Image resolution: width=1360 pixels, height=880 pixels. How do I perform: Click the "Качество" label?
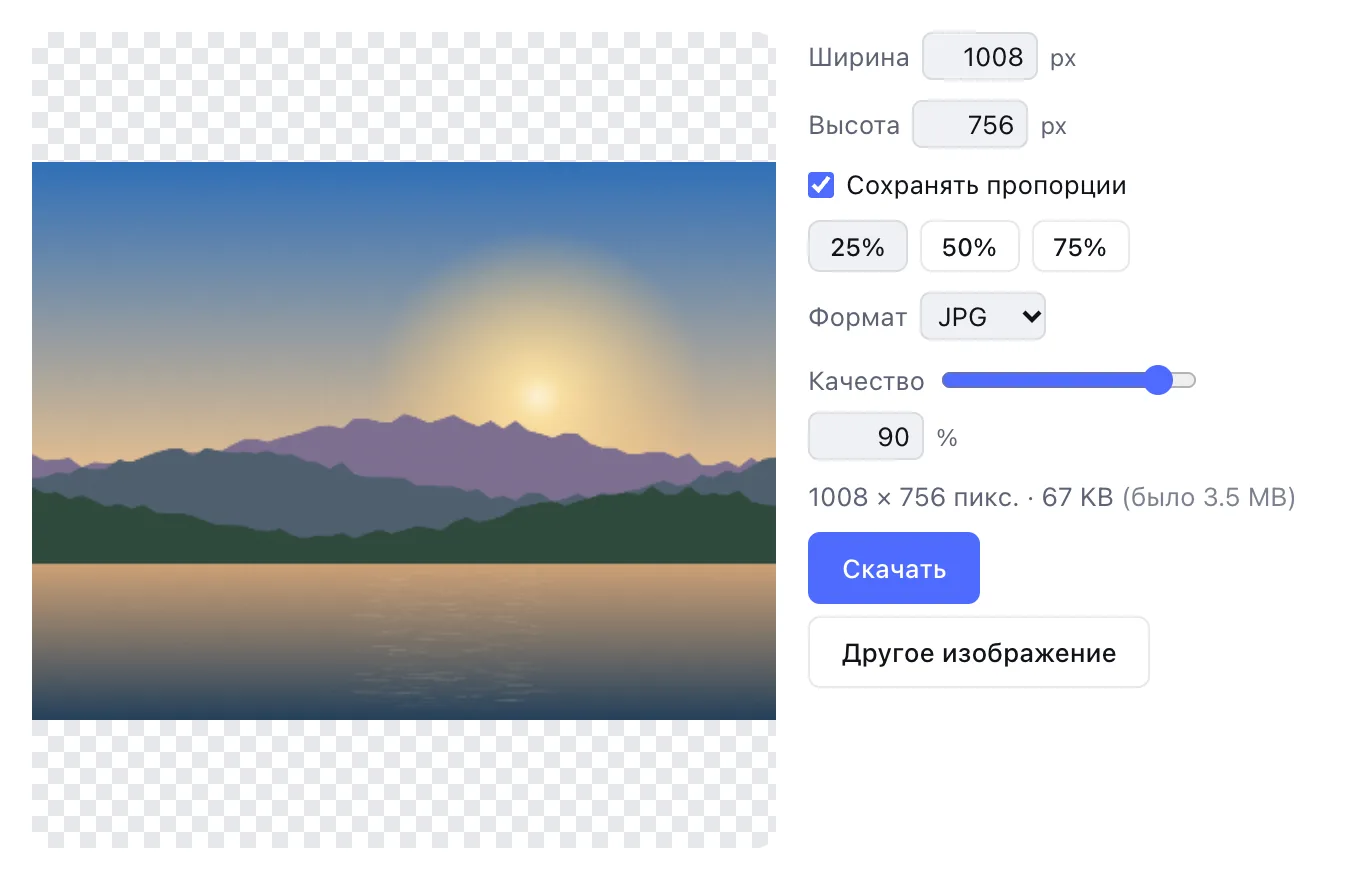tap(866, 381)
